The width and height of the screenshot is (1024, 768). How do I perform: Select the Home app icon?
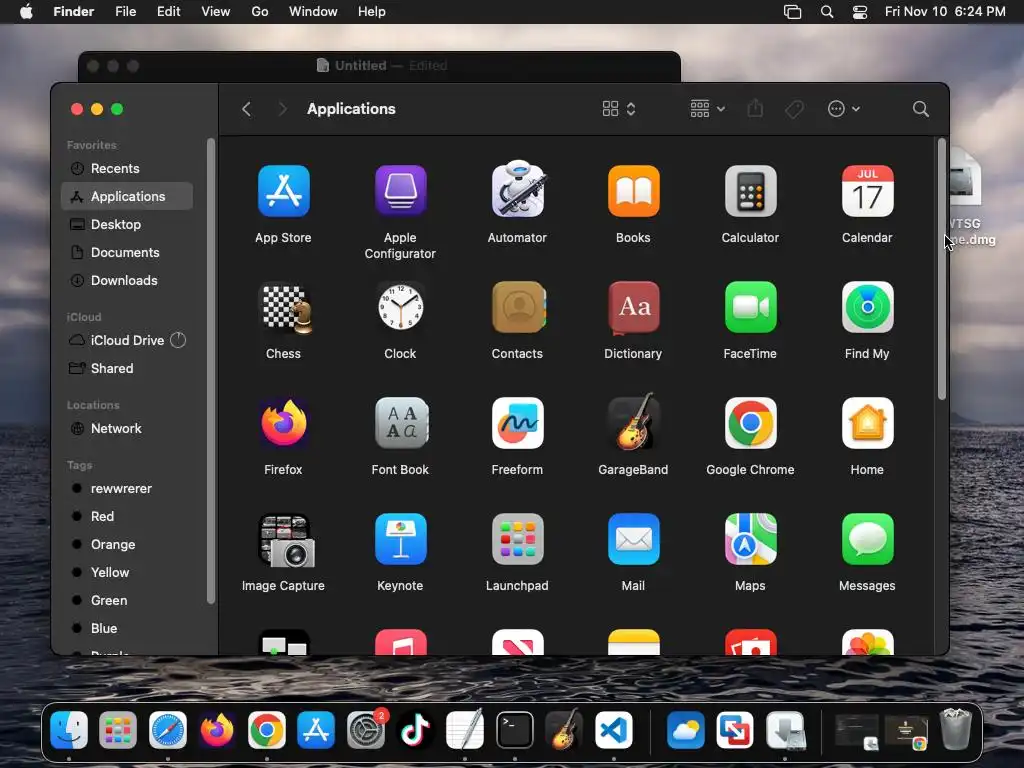coord(867,423)
